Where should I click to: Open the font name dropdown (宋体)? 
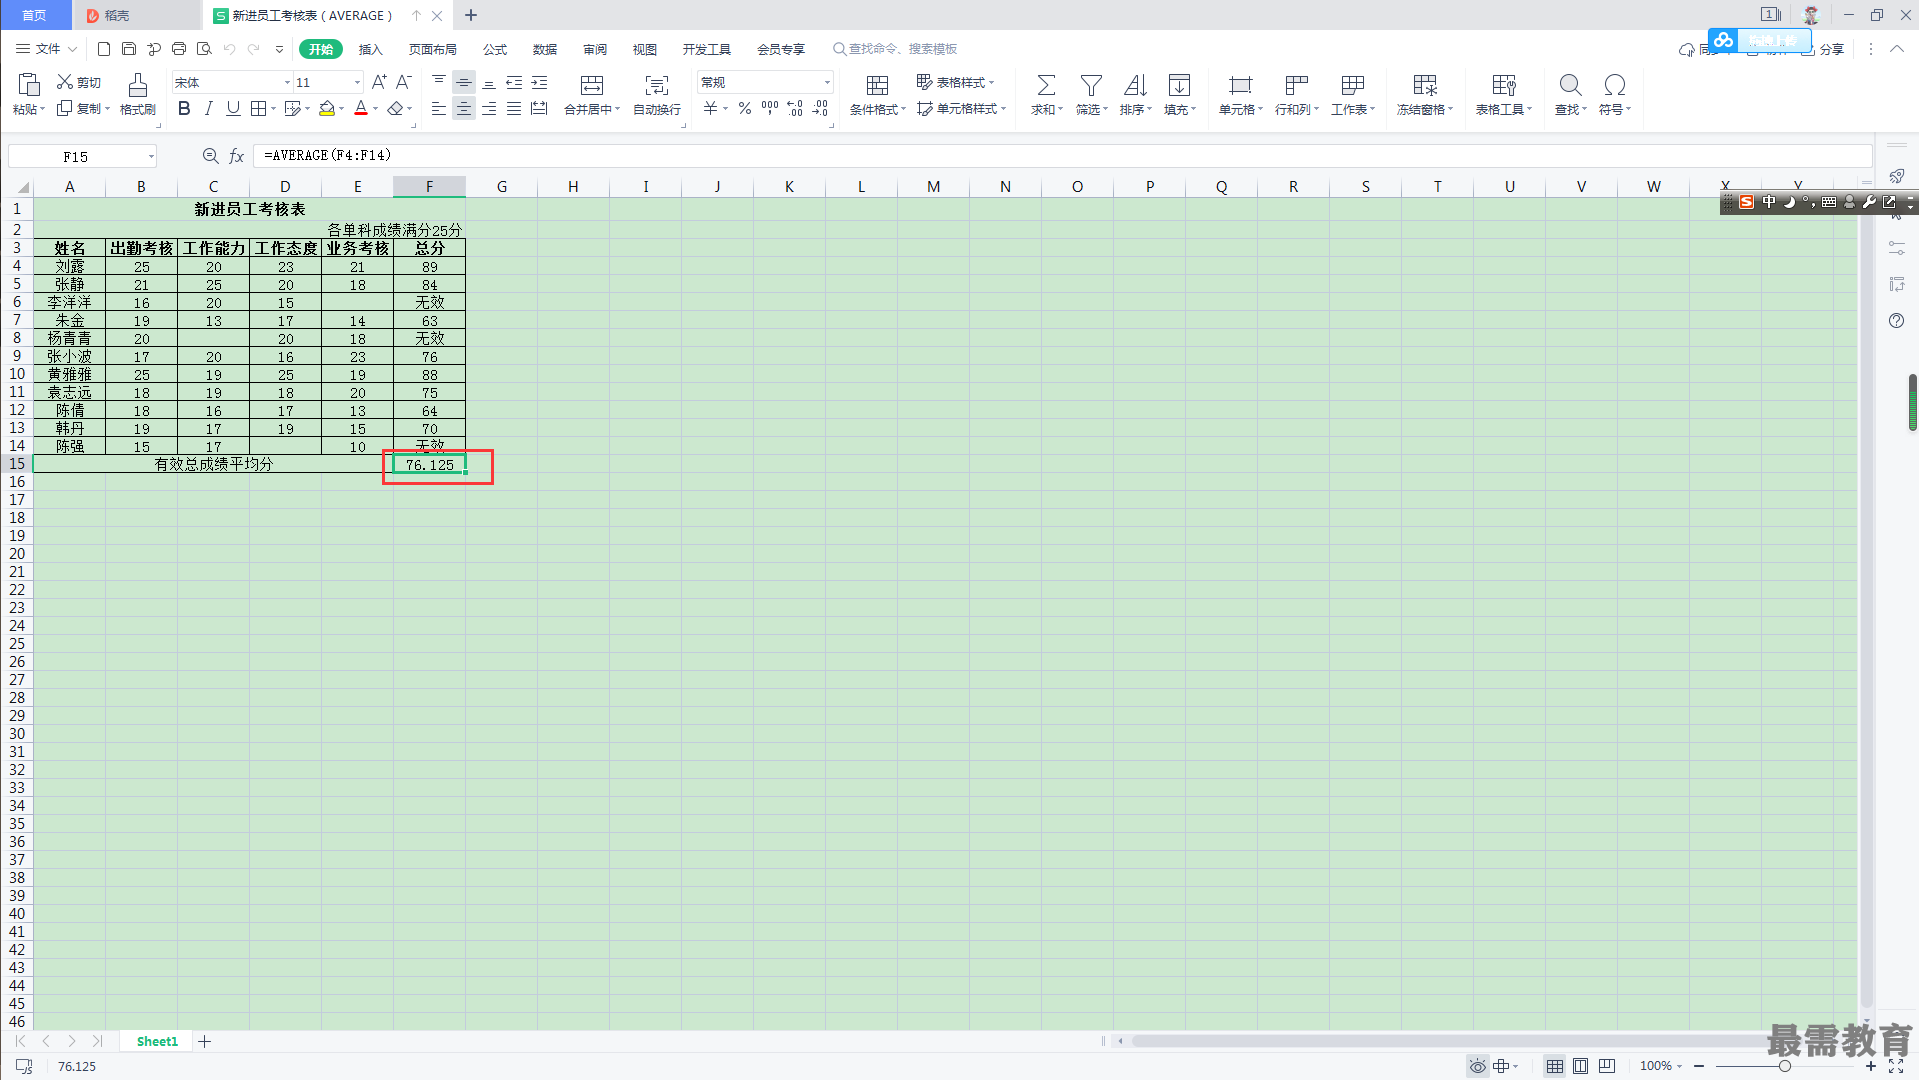click(287, 82)
